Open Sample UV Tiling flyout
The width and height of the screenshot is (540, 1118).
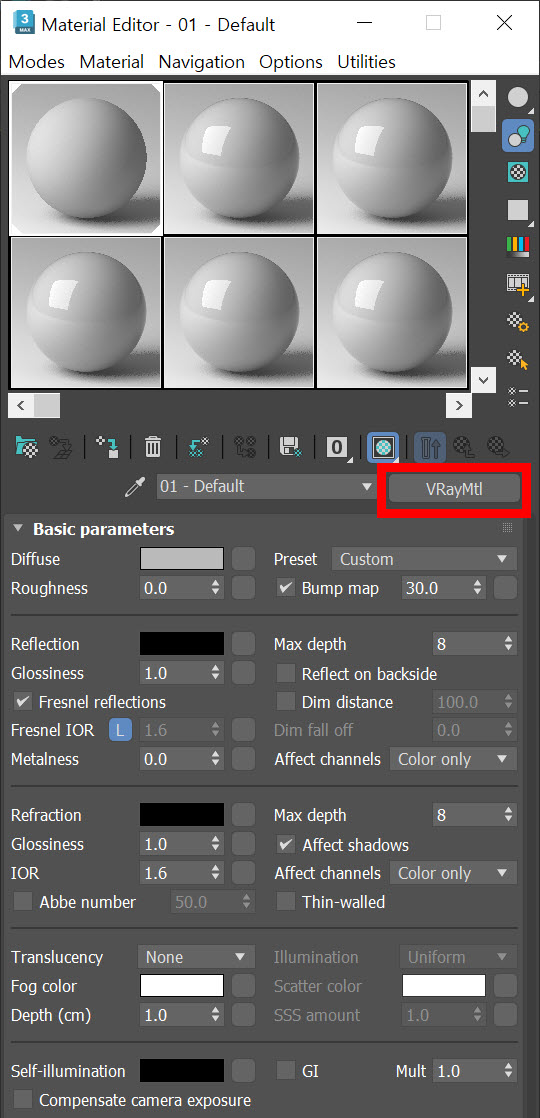pos(518,210)
